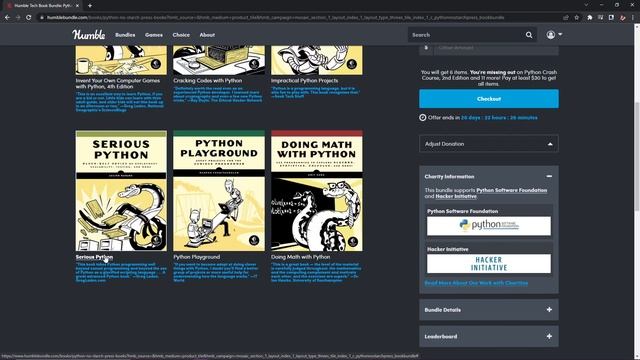Click the No Starch badge on Doing Math cover
The width and height of the screenshot is (640, 360).
(x=352, y=241)
